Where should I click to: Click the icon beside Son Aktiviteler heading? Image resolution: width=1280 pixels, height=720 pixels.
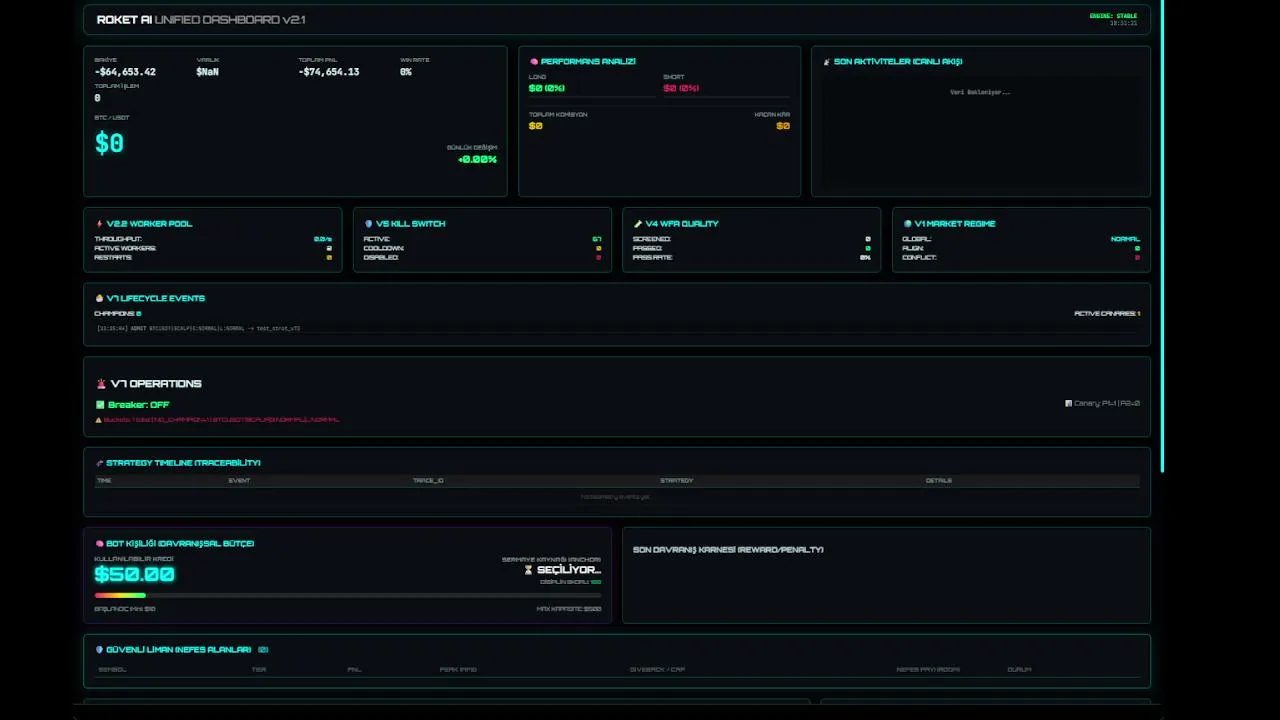827,62
